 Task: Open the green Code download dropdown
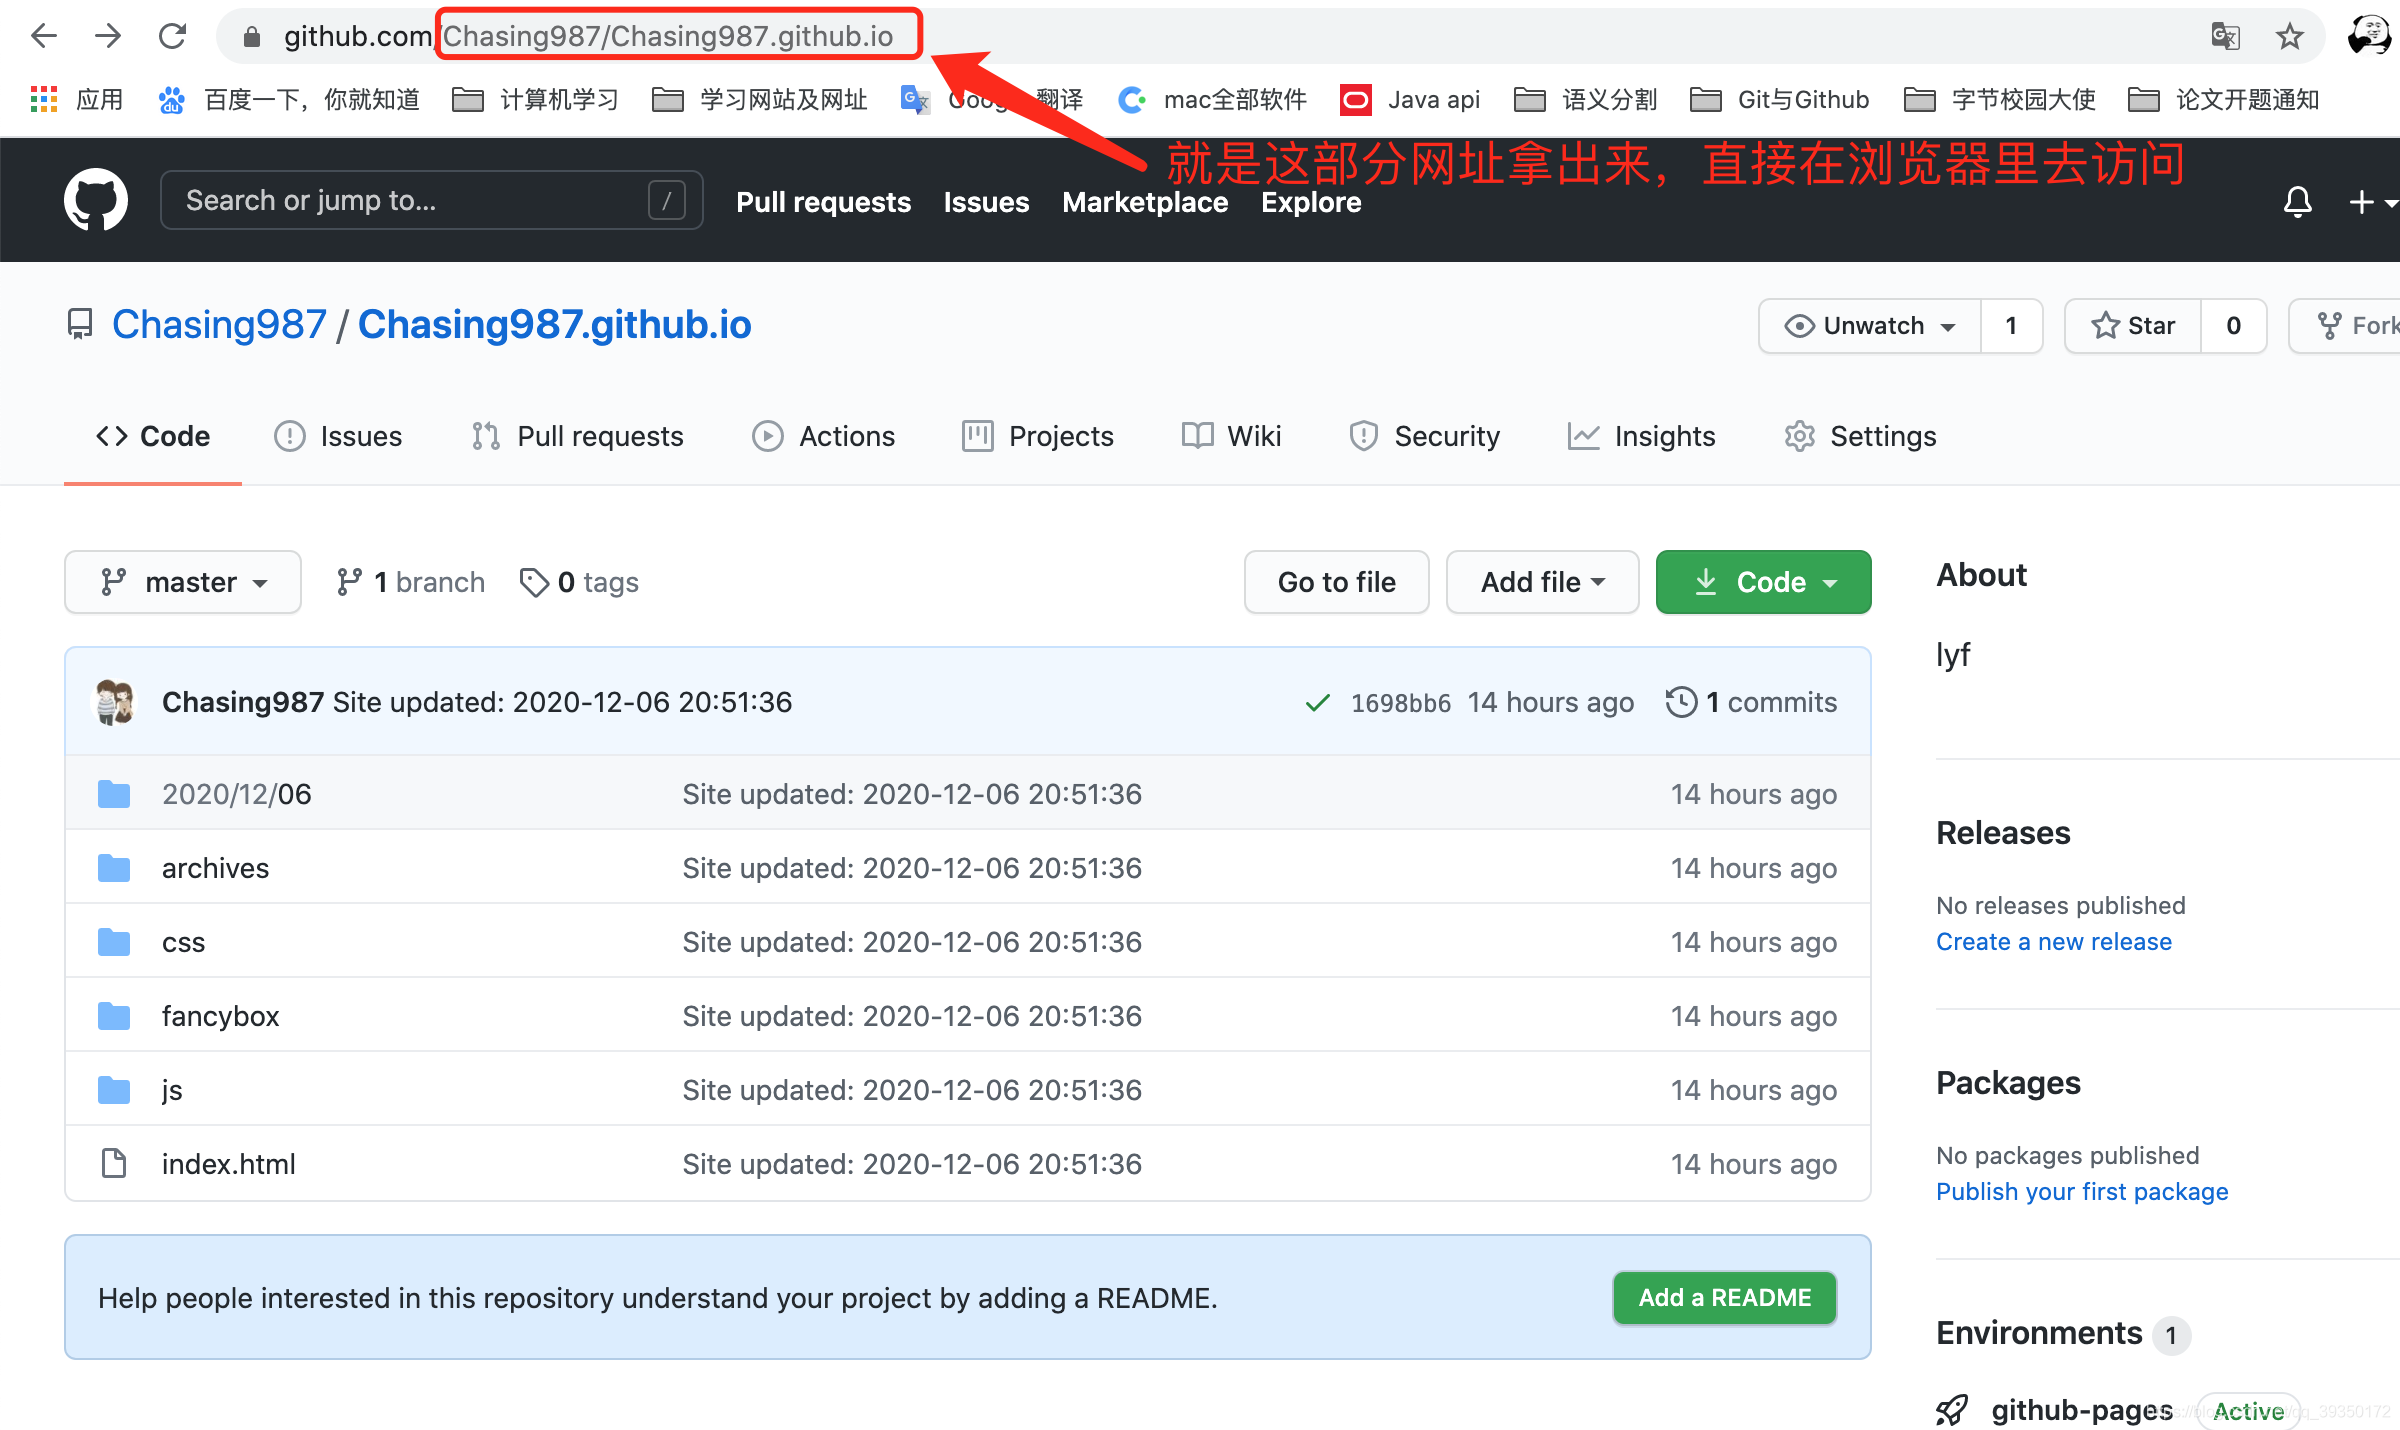1764,582
